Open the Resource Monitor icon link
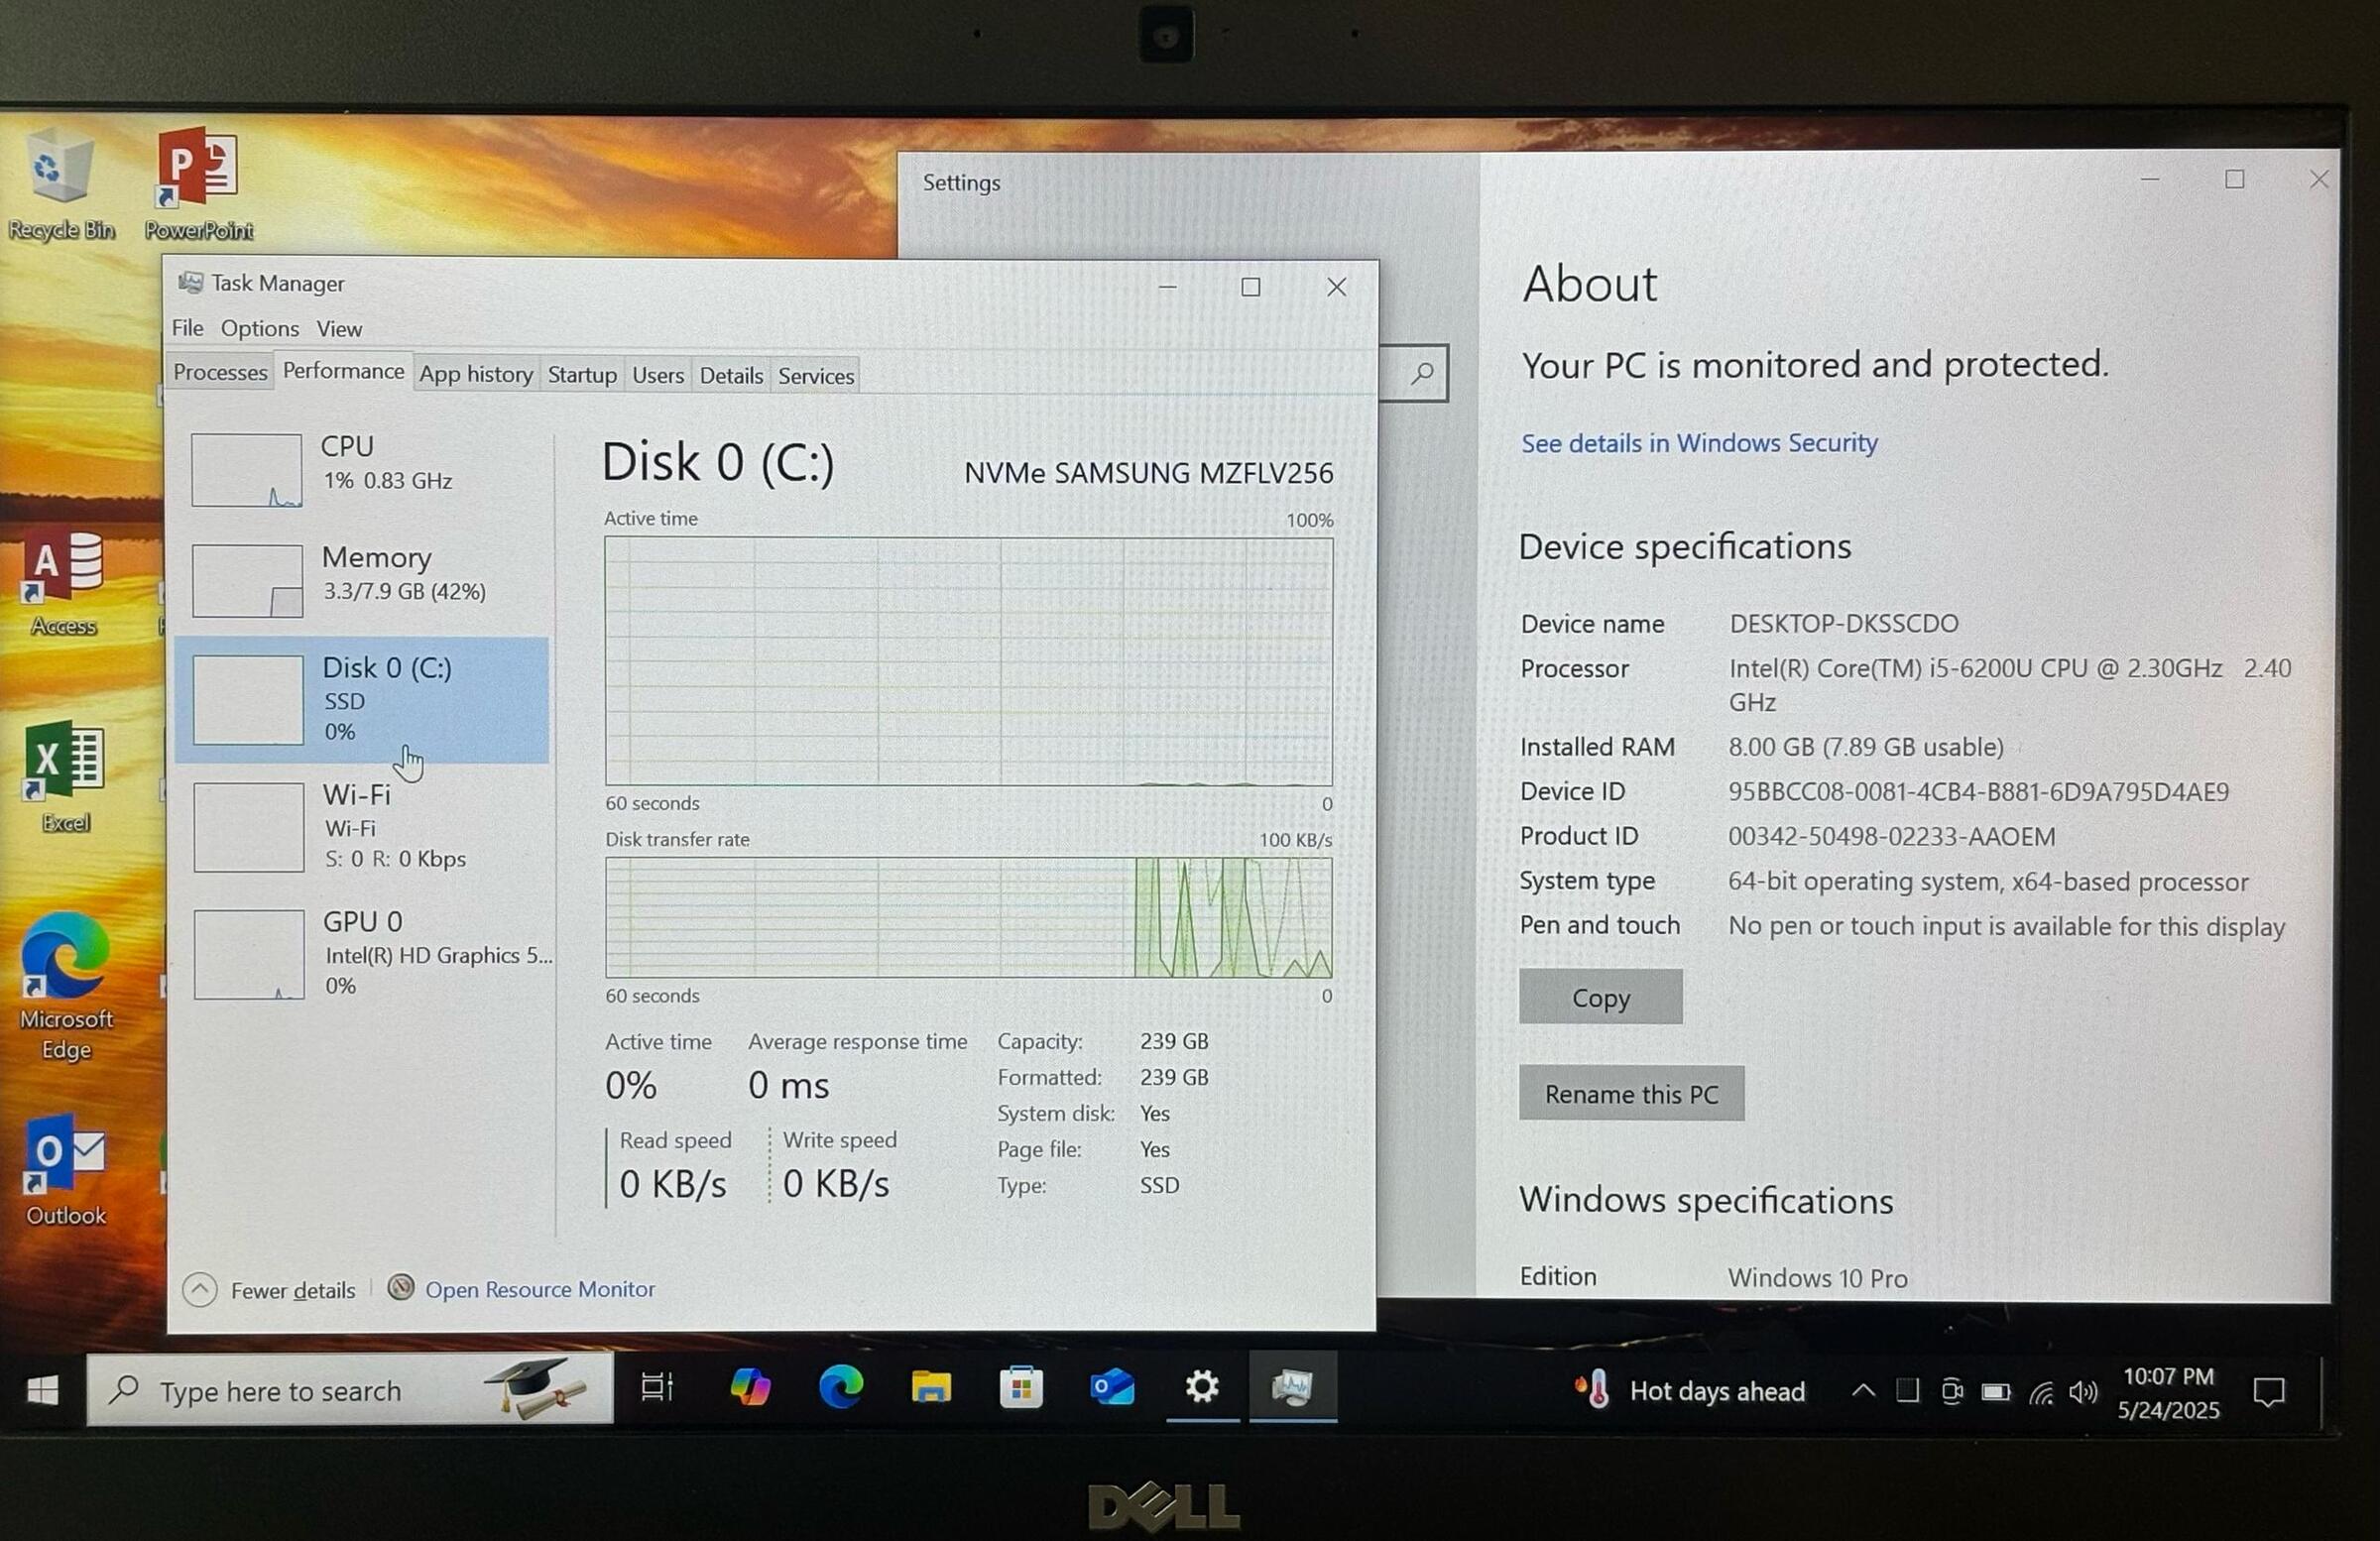Image resolution: width=2380 pixels, height=1541 pixels. (x=401, y=1287)
